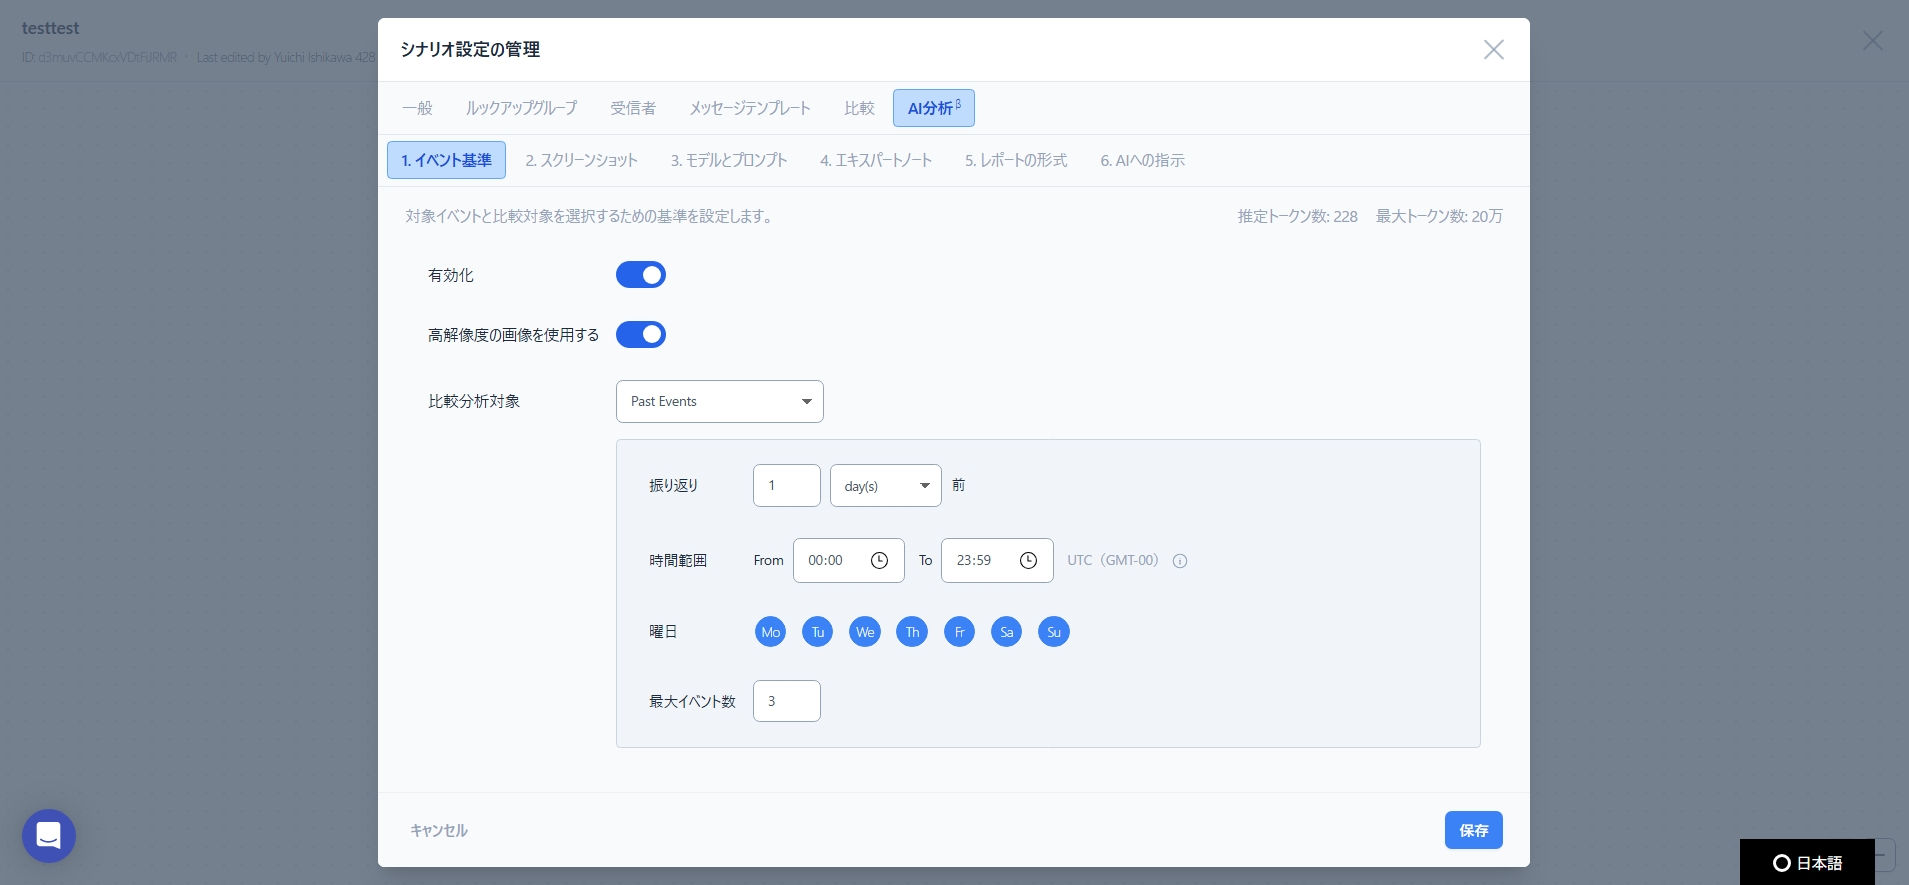Click the clock icon in To time field
This screenshot has height=885, width=1909.
click(x=1028, y=561)
